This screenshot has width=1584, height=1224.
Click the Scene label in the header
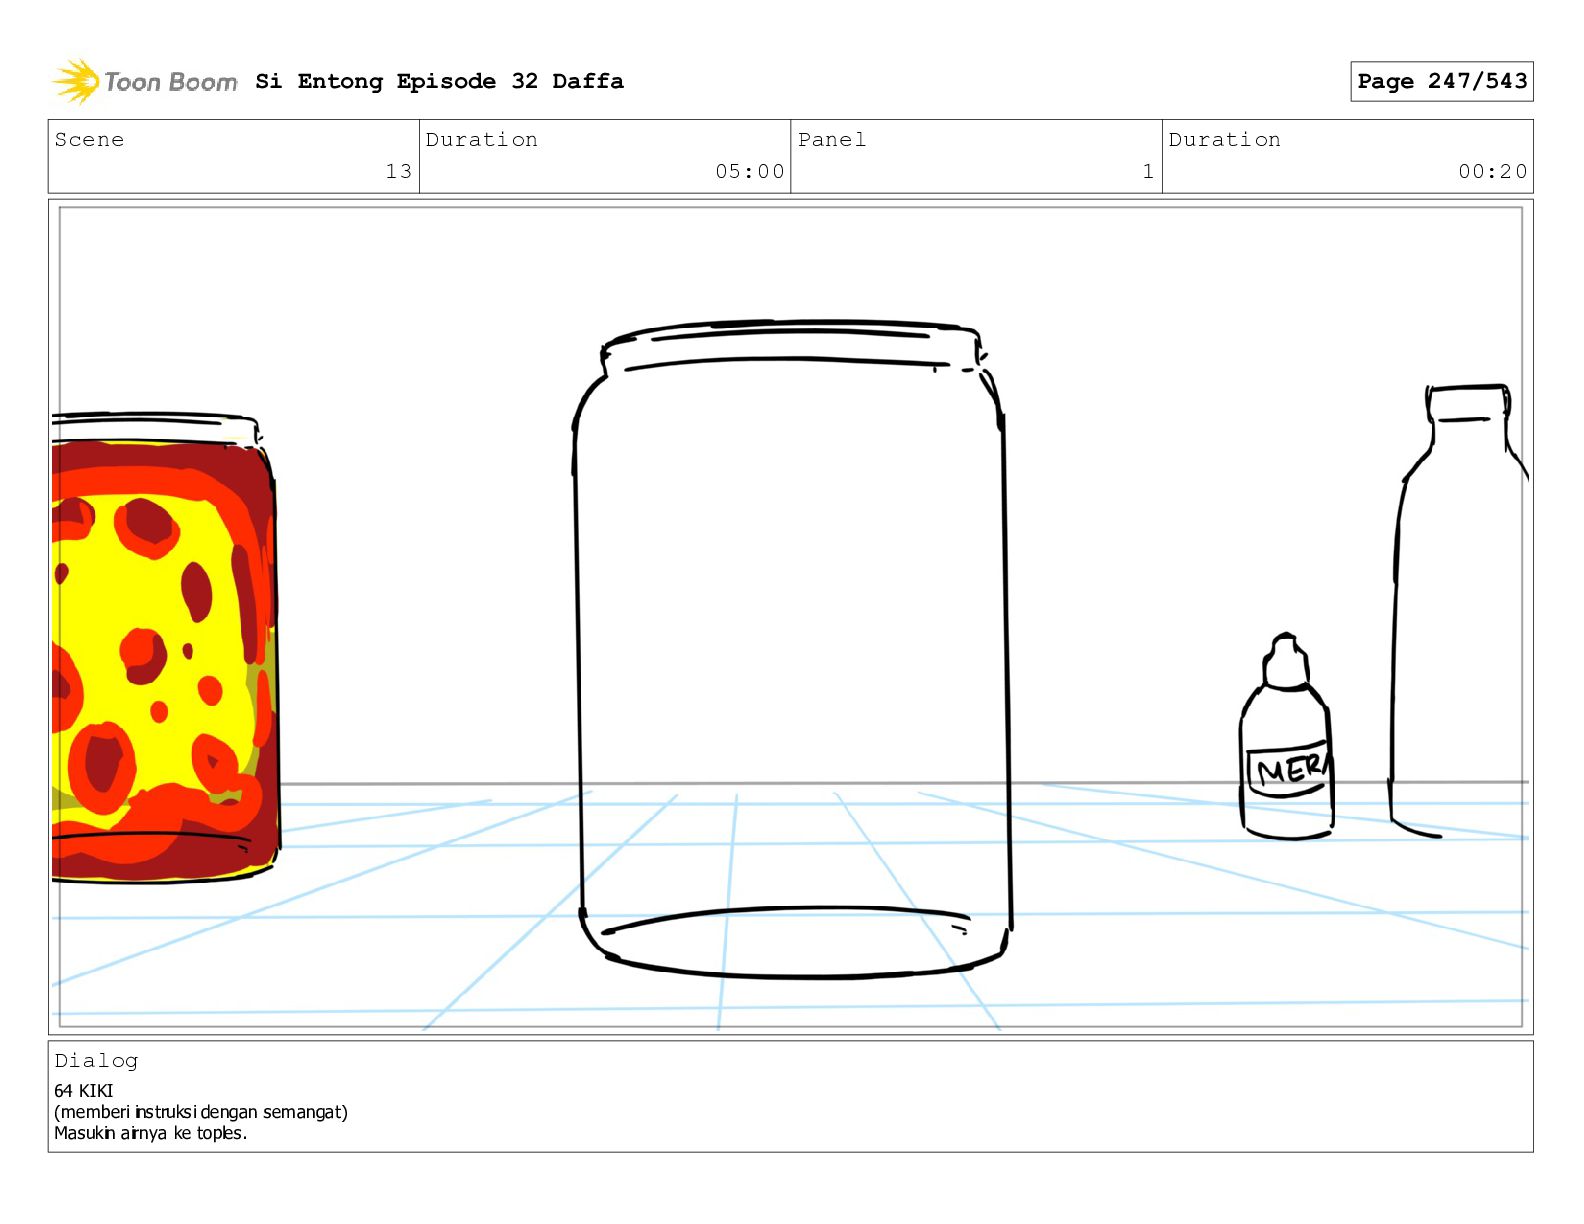pyautogui.click(x=89, y=140)
